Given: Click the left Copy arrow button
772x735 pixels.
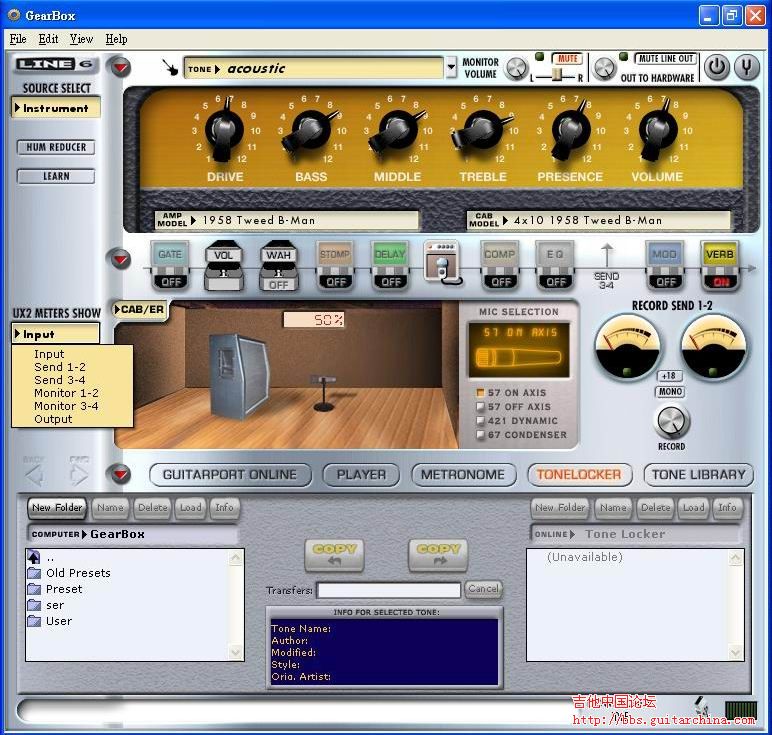Looking at the screenshot, I should pyautogui.click(x=334, y=553).
